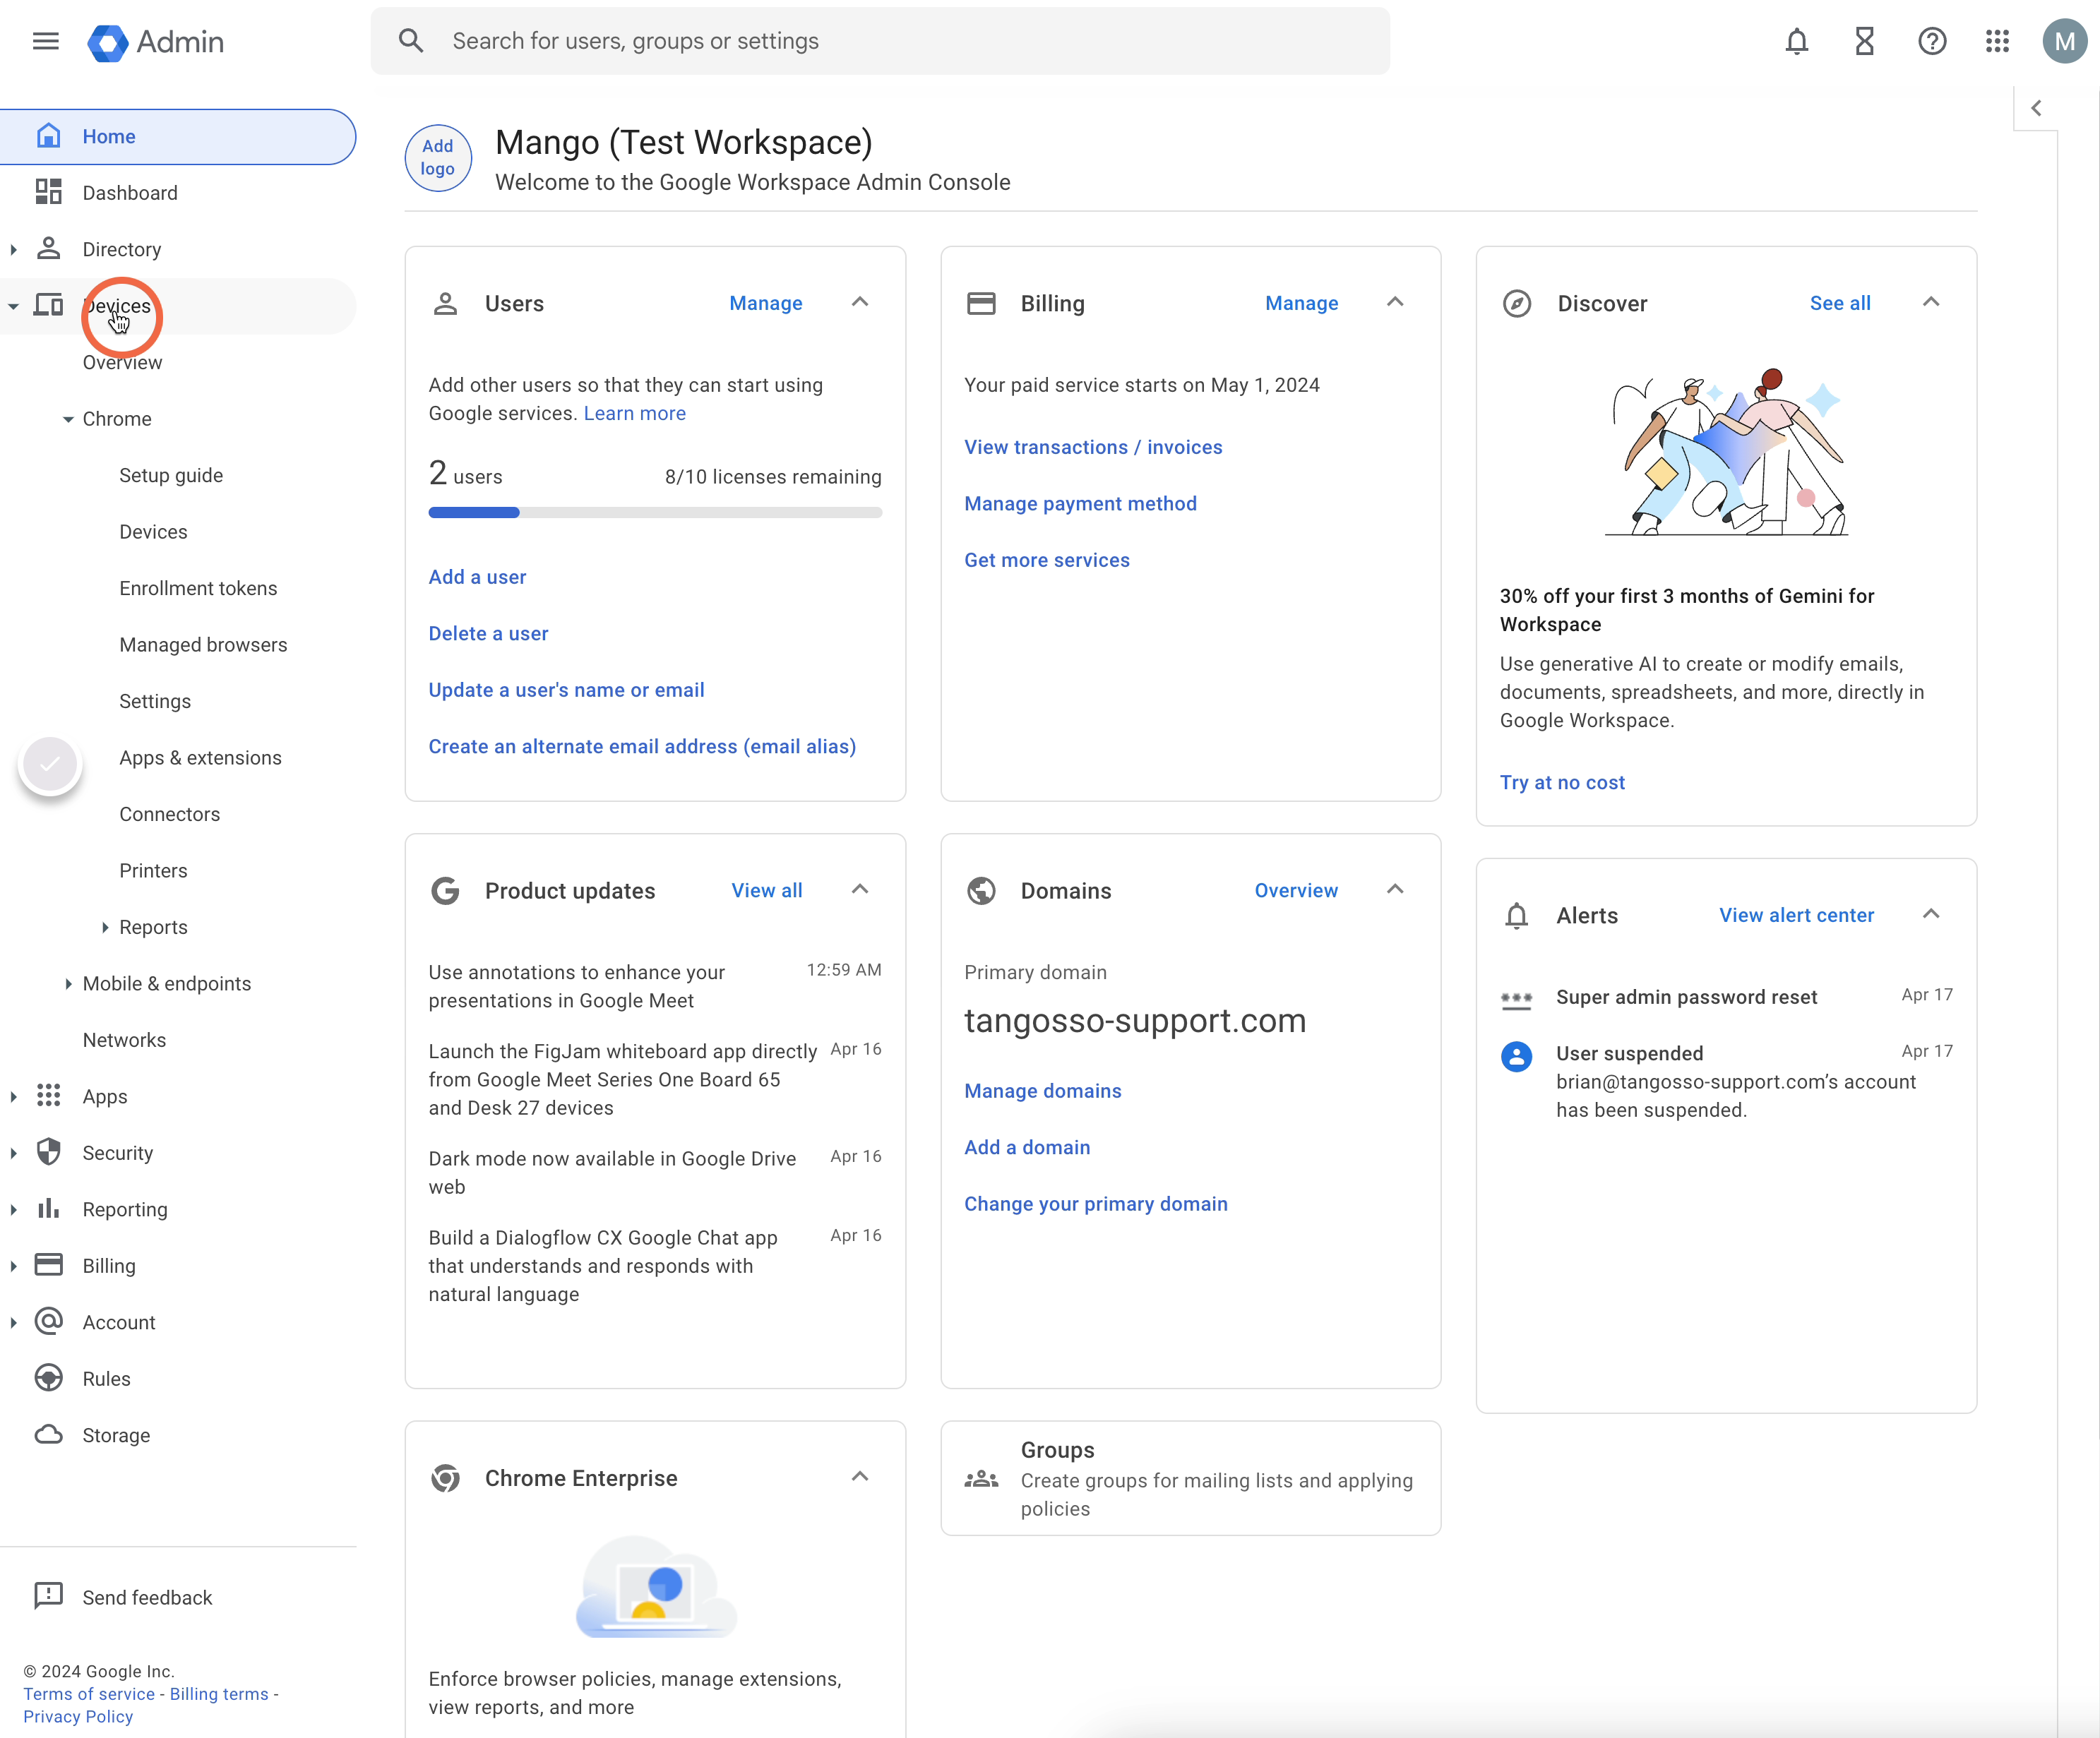Open the Google apps grid icon
The image size is (2100, 1738).
(1997, 41)
